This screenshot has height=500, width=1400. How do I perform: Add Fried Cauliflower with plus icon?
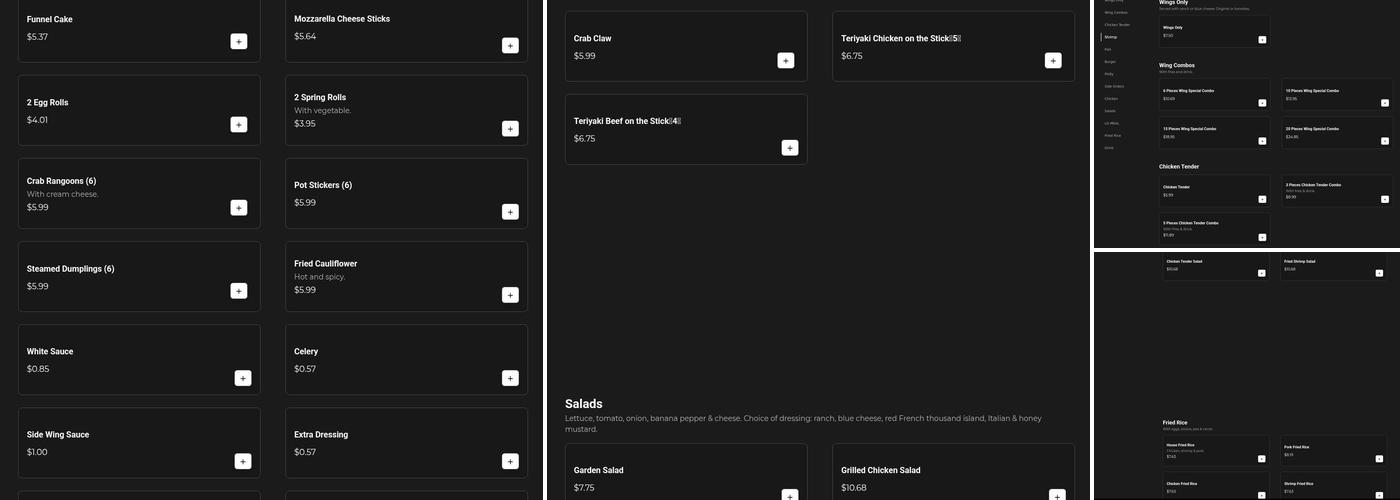click(510, 295)
